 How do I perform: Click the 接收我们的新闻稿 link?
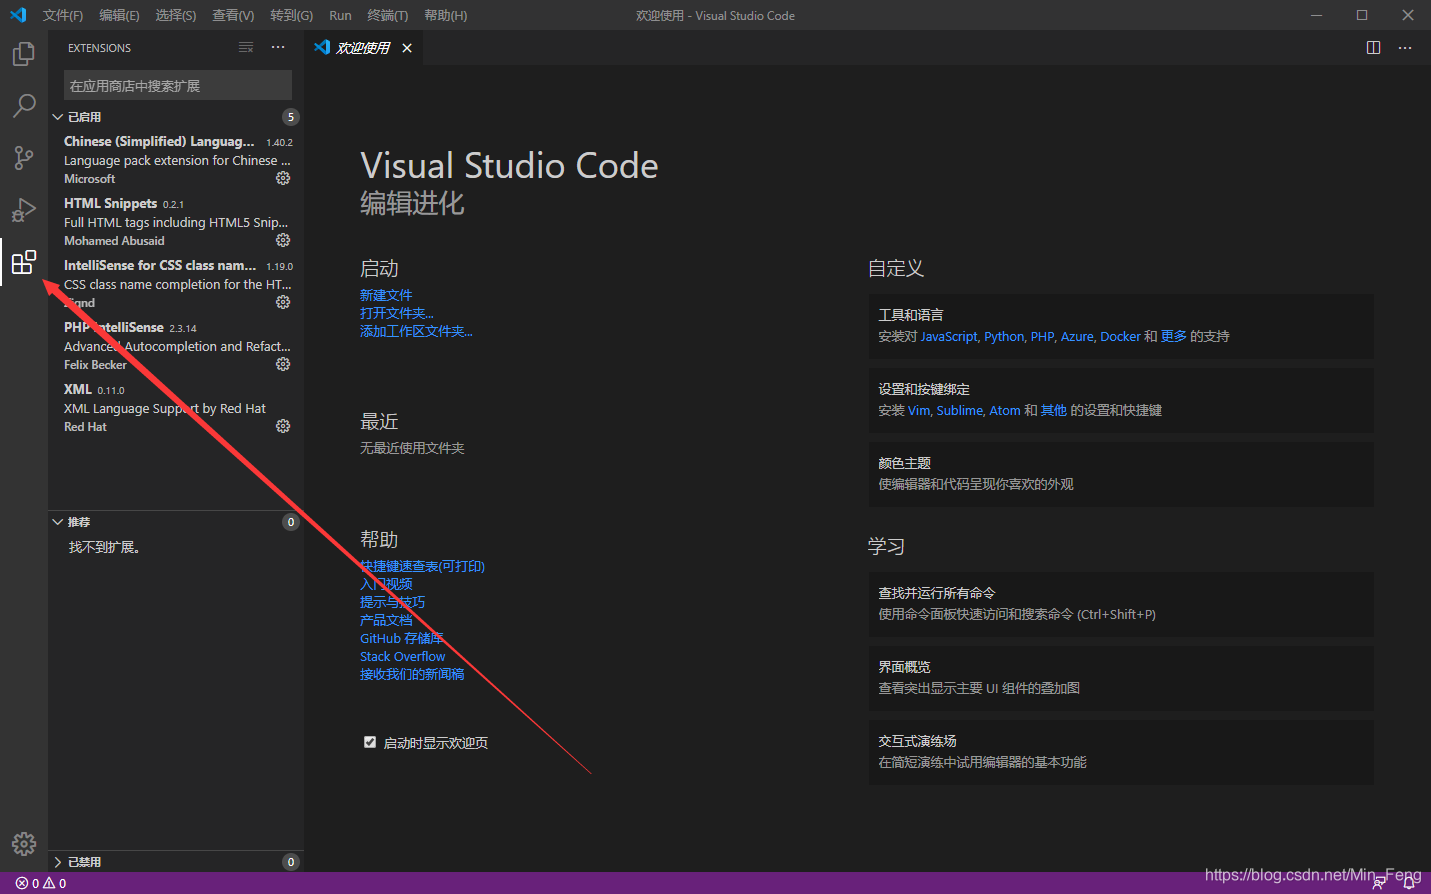coord(412,674)
